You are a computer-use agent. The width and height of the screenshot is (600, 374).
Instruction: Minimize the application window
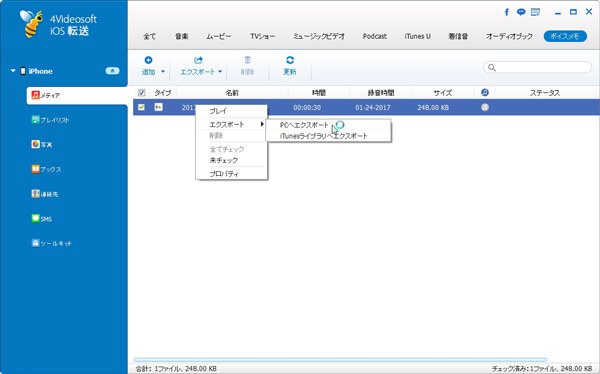coord(558,13)
